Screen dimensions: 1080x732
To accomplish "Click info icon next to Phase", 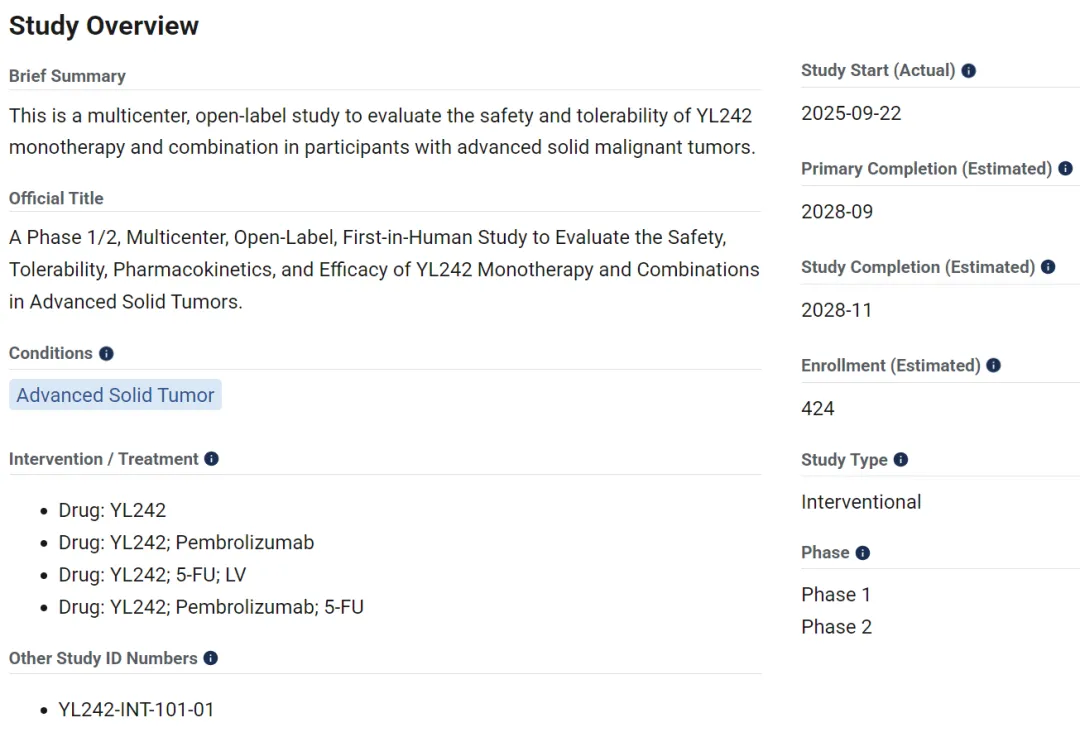I will coord(863,553).
